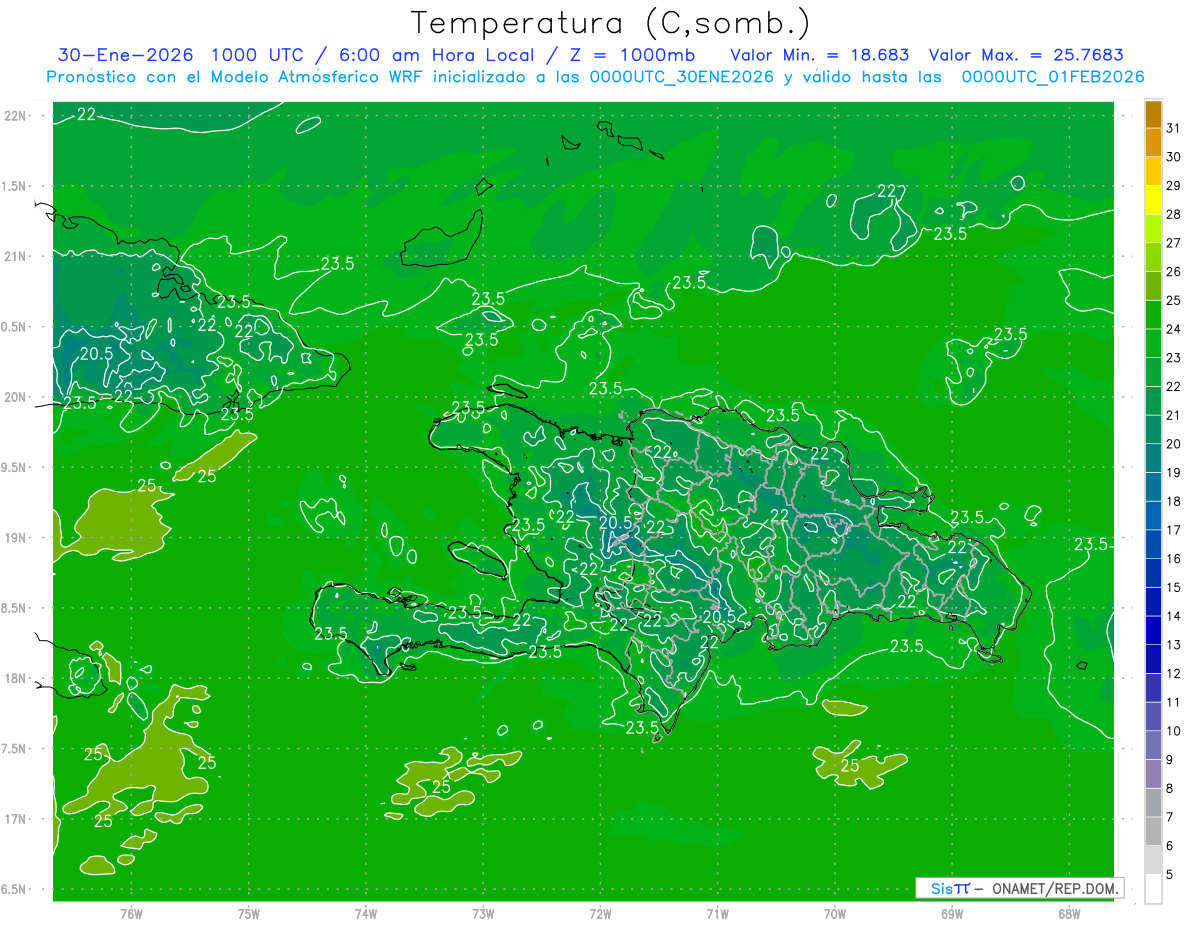Select init time '0000UTC_30ENE2026'
1200x927 pixels.
click(681, 77)
